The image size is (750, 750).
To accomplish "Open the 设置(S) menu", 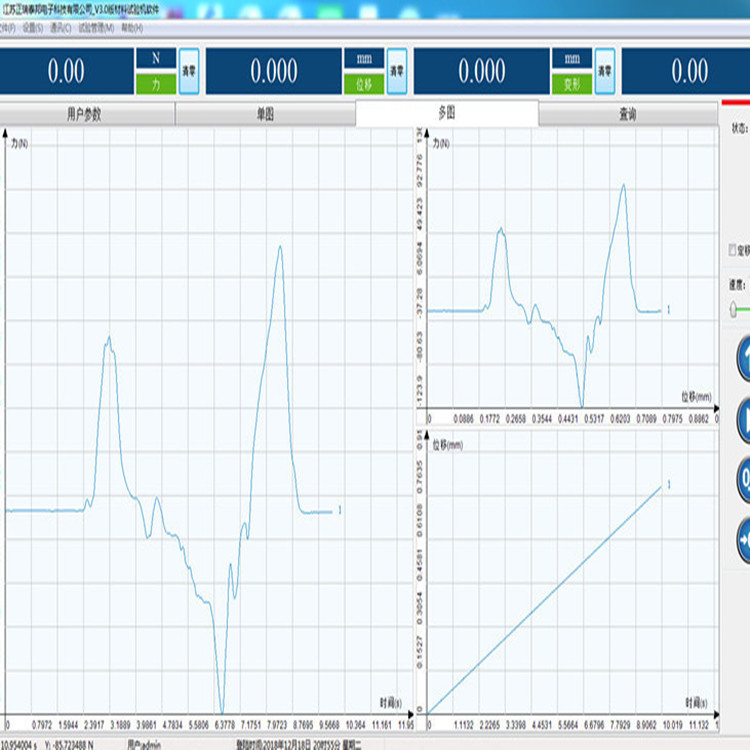I will [32, 27].
